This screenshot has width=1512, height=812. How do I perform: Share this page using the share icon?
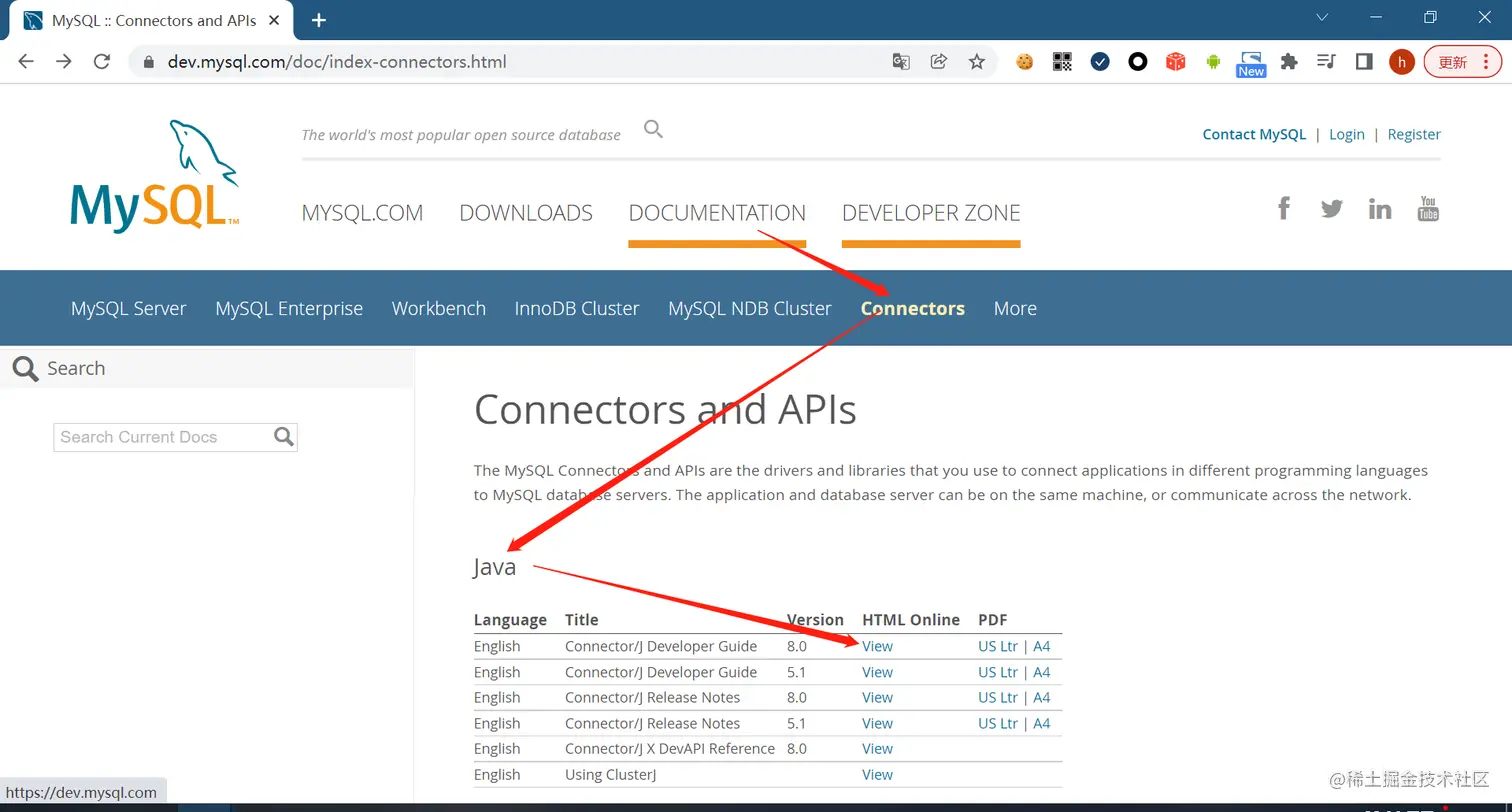pyautogui.click(x=939, y=62)
